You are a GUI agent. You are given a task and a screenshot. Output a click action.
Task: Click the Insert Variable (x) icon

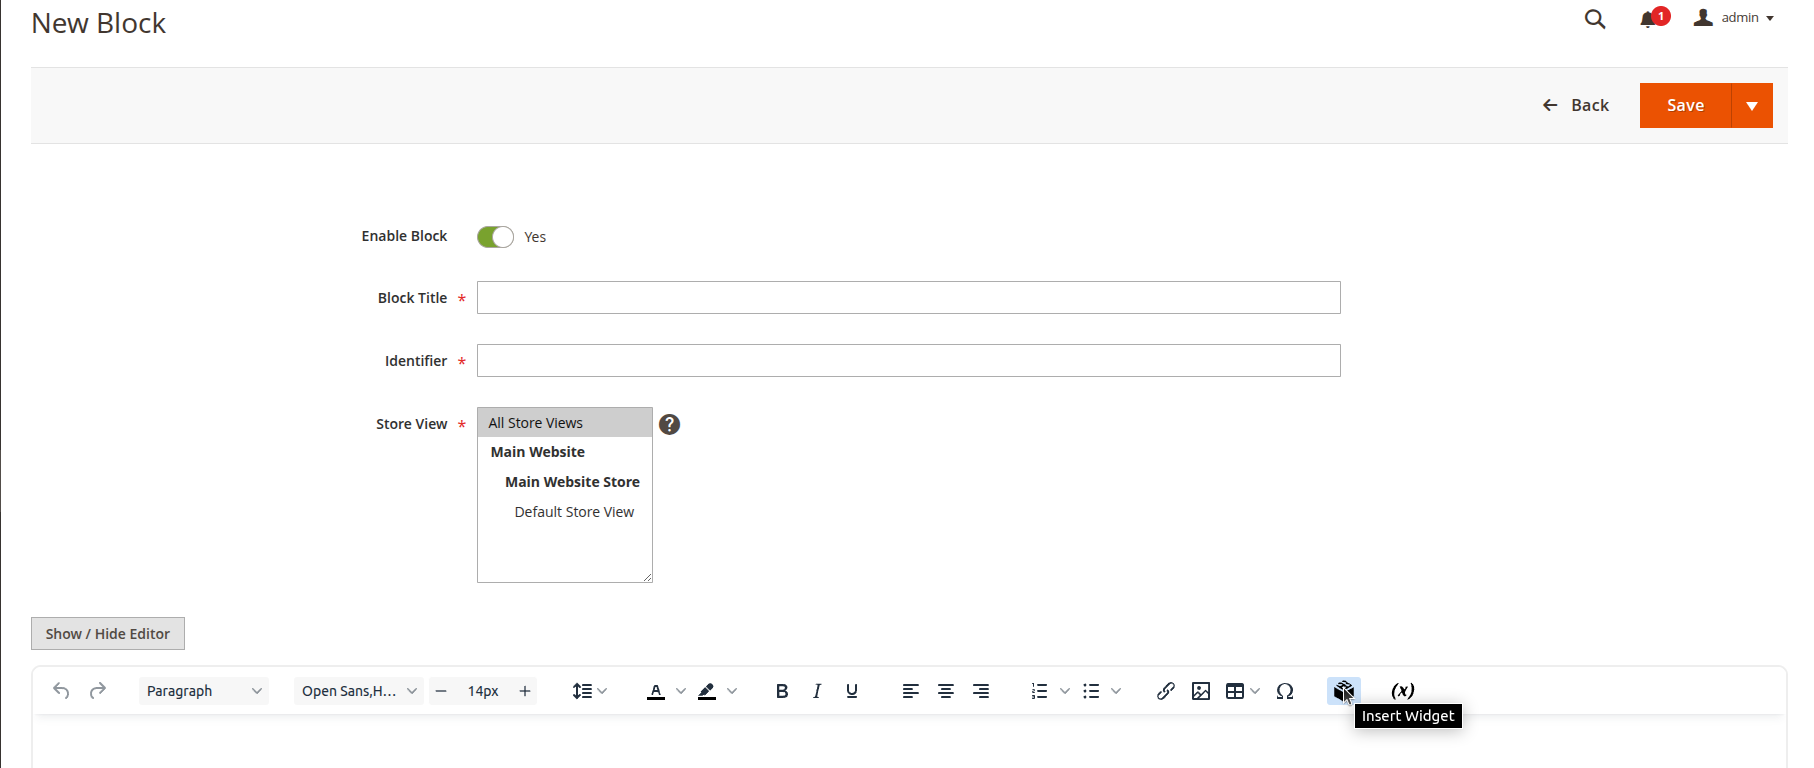click(1402, 691)
